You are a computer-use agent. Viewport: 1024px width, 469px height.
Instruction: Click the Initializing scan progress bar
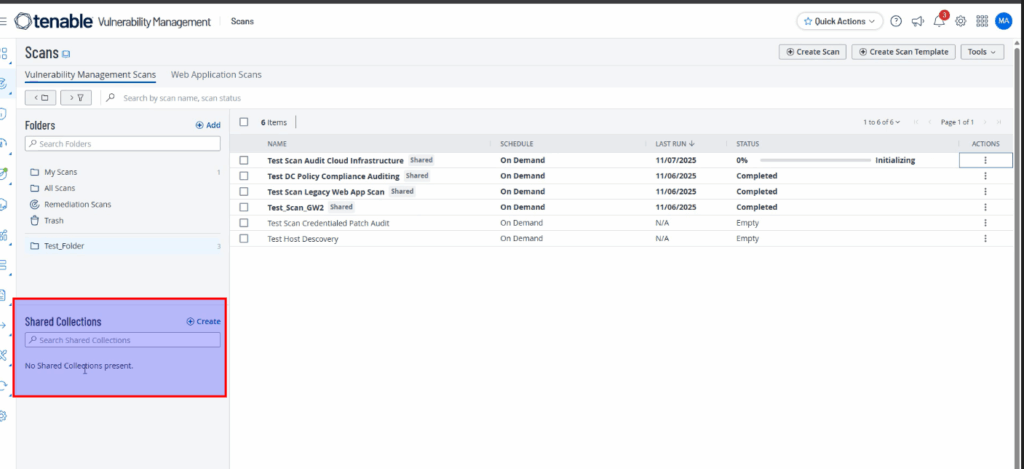coord(815,160)
